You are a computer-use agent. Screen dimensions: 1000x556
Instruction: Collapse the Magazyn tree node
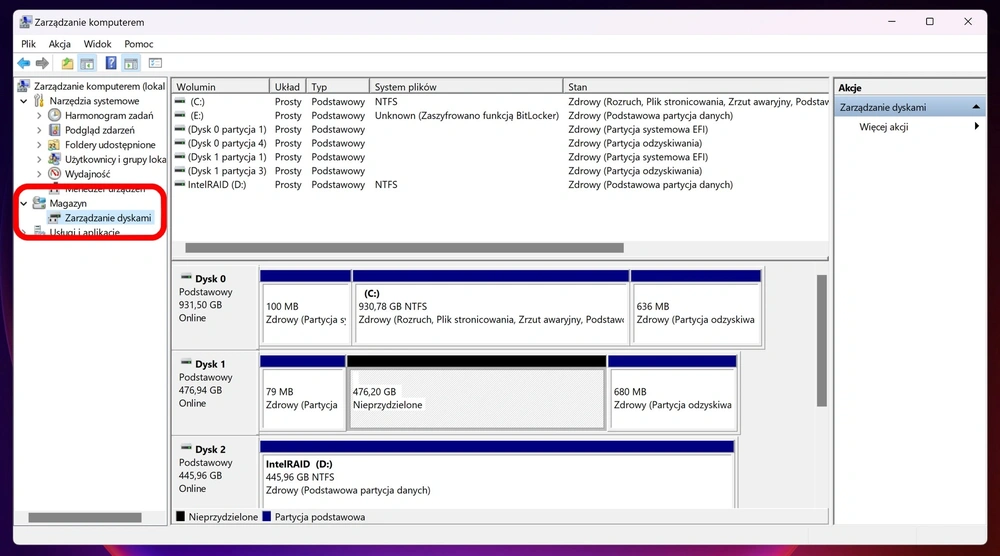pyautogui.click(x=24, y=203)
